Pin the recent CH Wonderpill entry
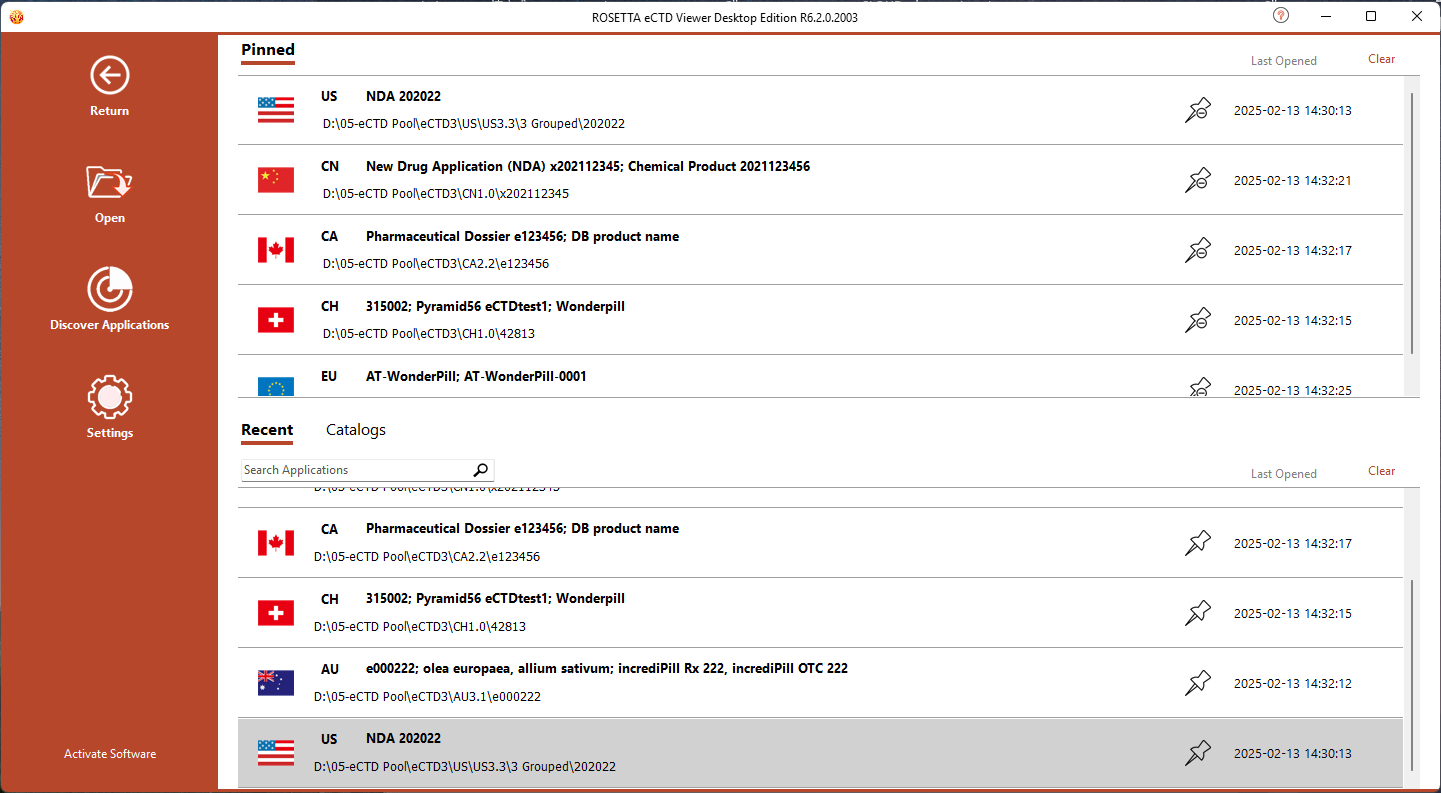Viewport: 1441px width, 793px height. pyautogui.click(x=1198, y=614)
